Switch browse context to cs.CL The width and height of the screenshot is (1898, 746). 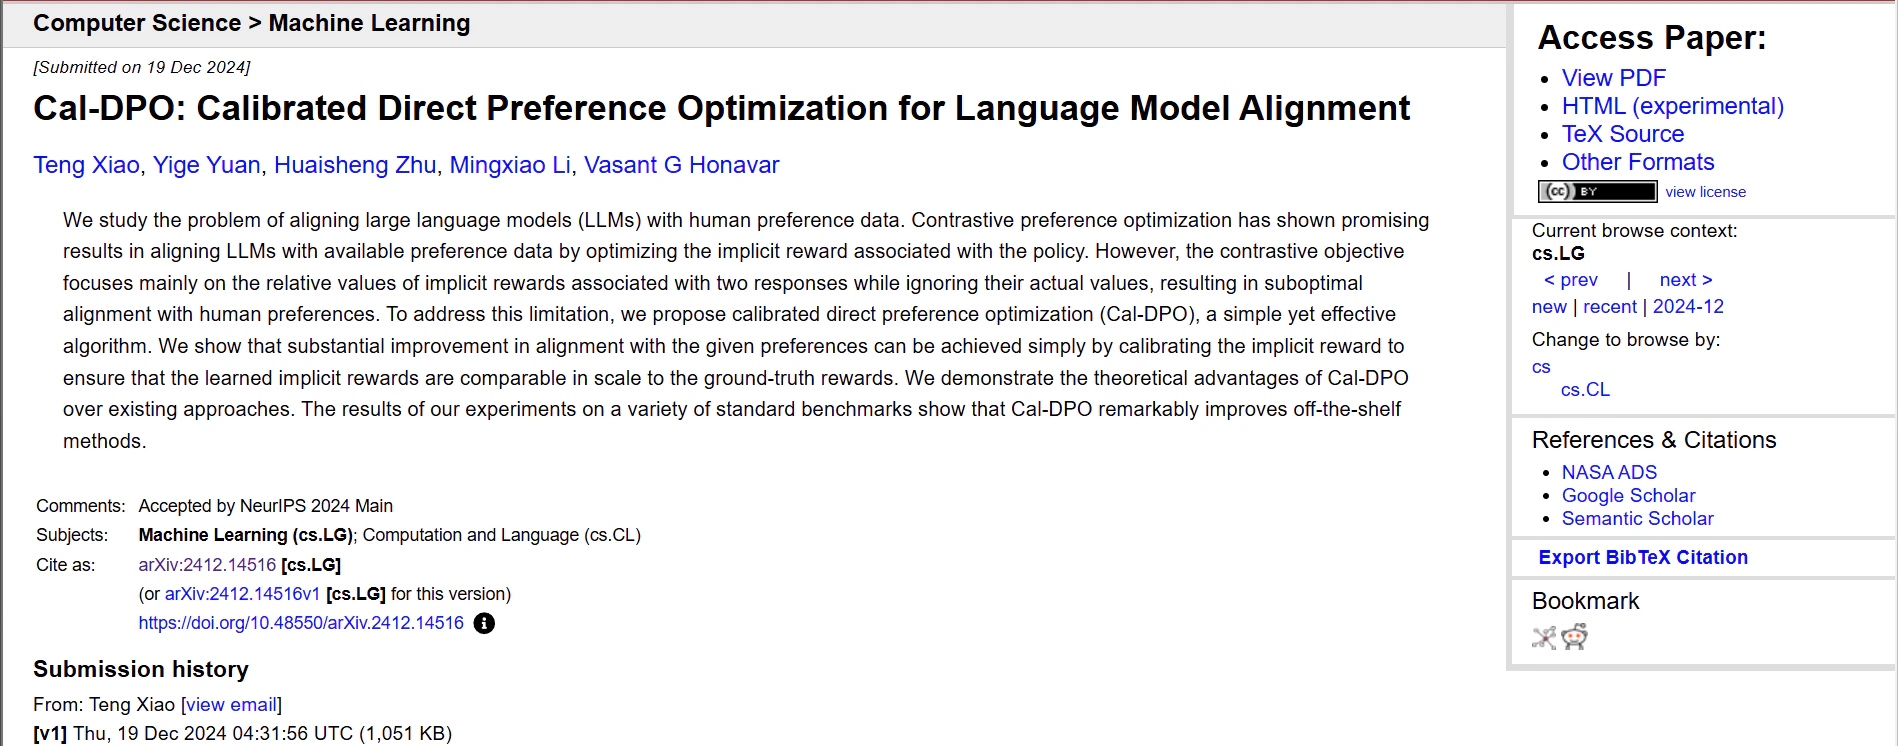[1585, 390]
